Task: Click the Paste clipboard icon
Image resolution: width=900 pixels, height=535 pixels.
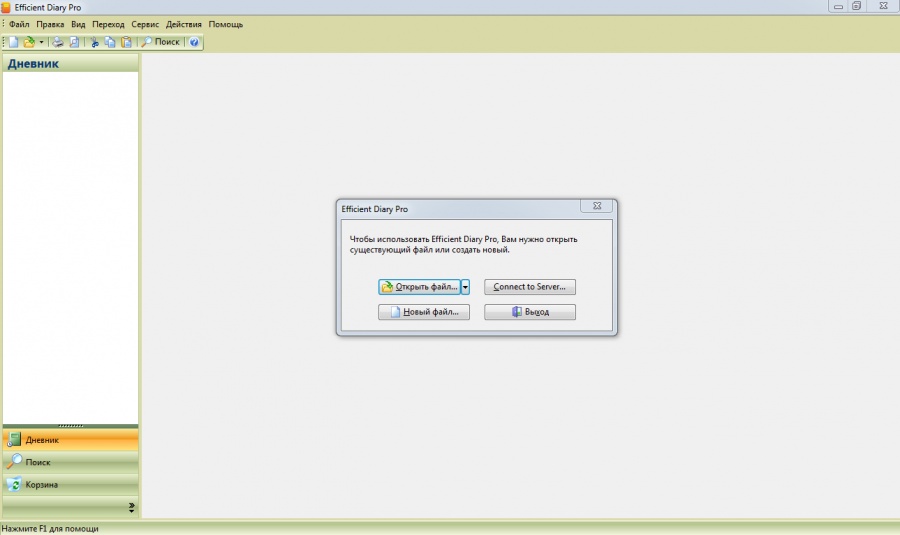Action: [126, 42]
